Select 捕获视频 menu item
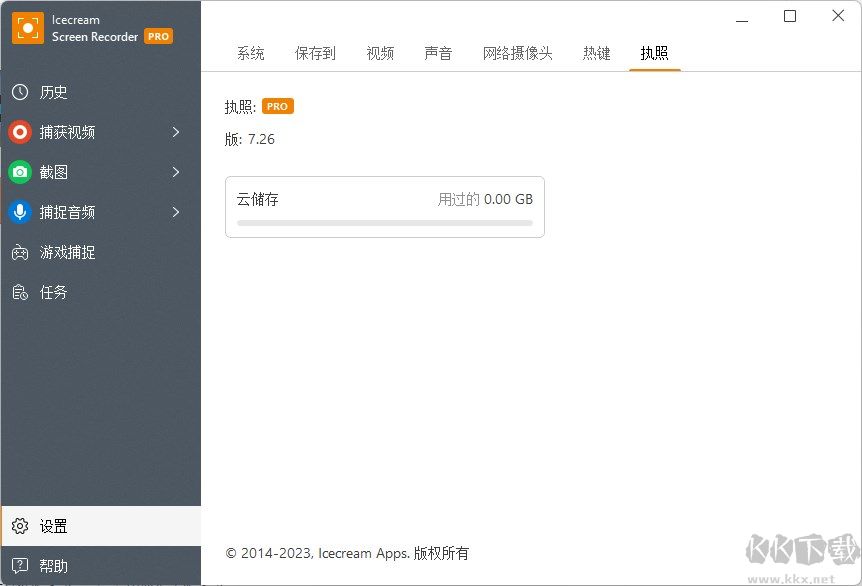The width and height of the screenshot is (862, 586). click(x=101, y=132)
